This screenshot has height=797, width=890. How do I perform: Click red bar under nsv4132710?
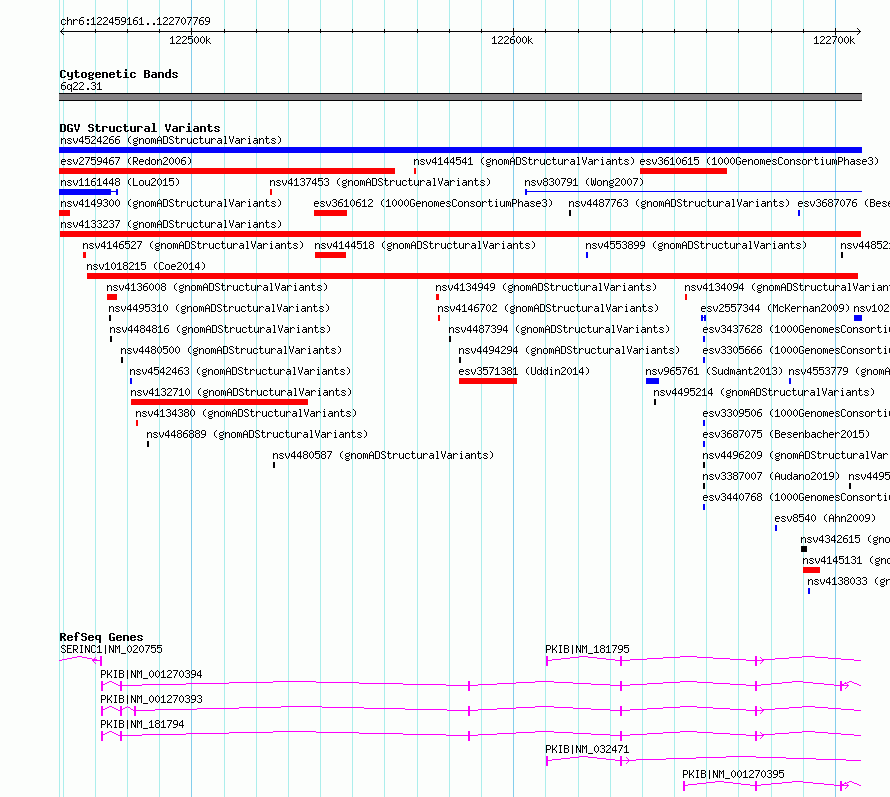click(220, 402)
